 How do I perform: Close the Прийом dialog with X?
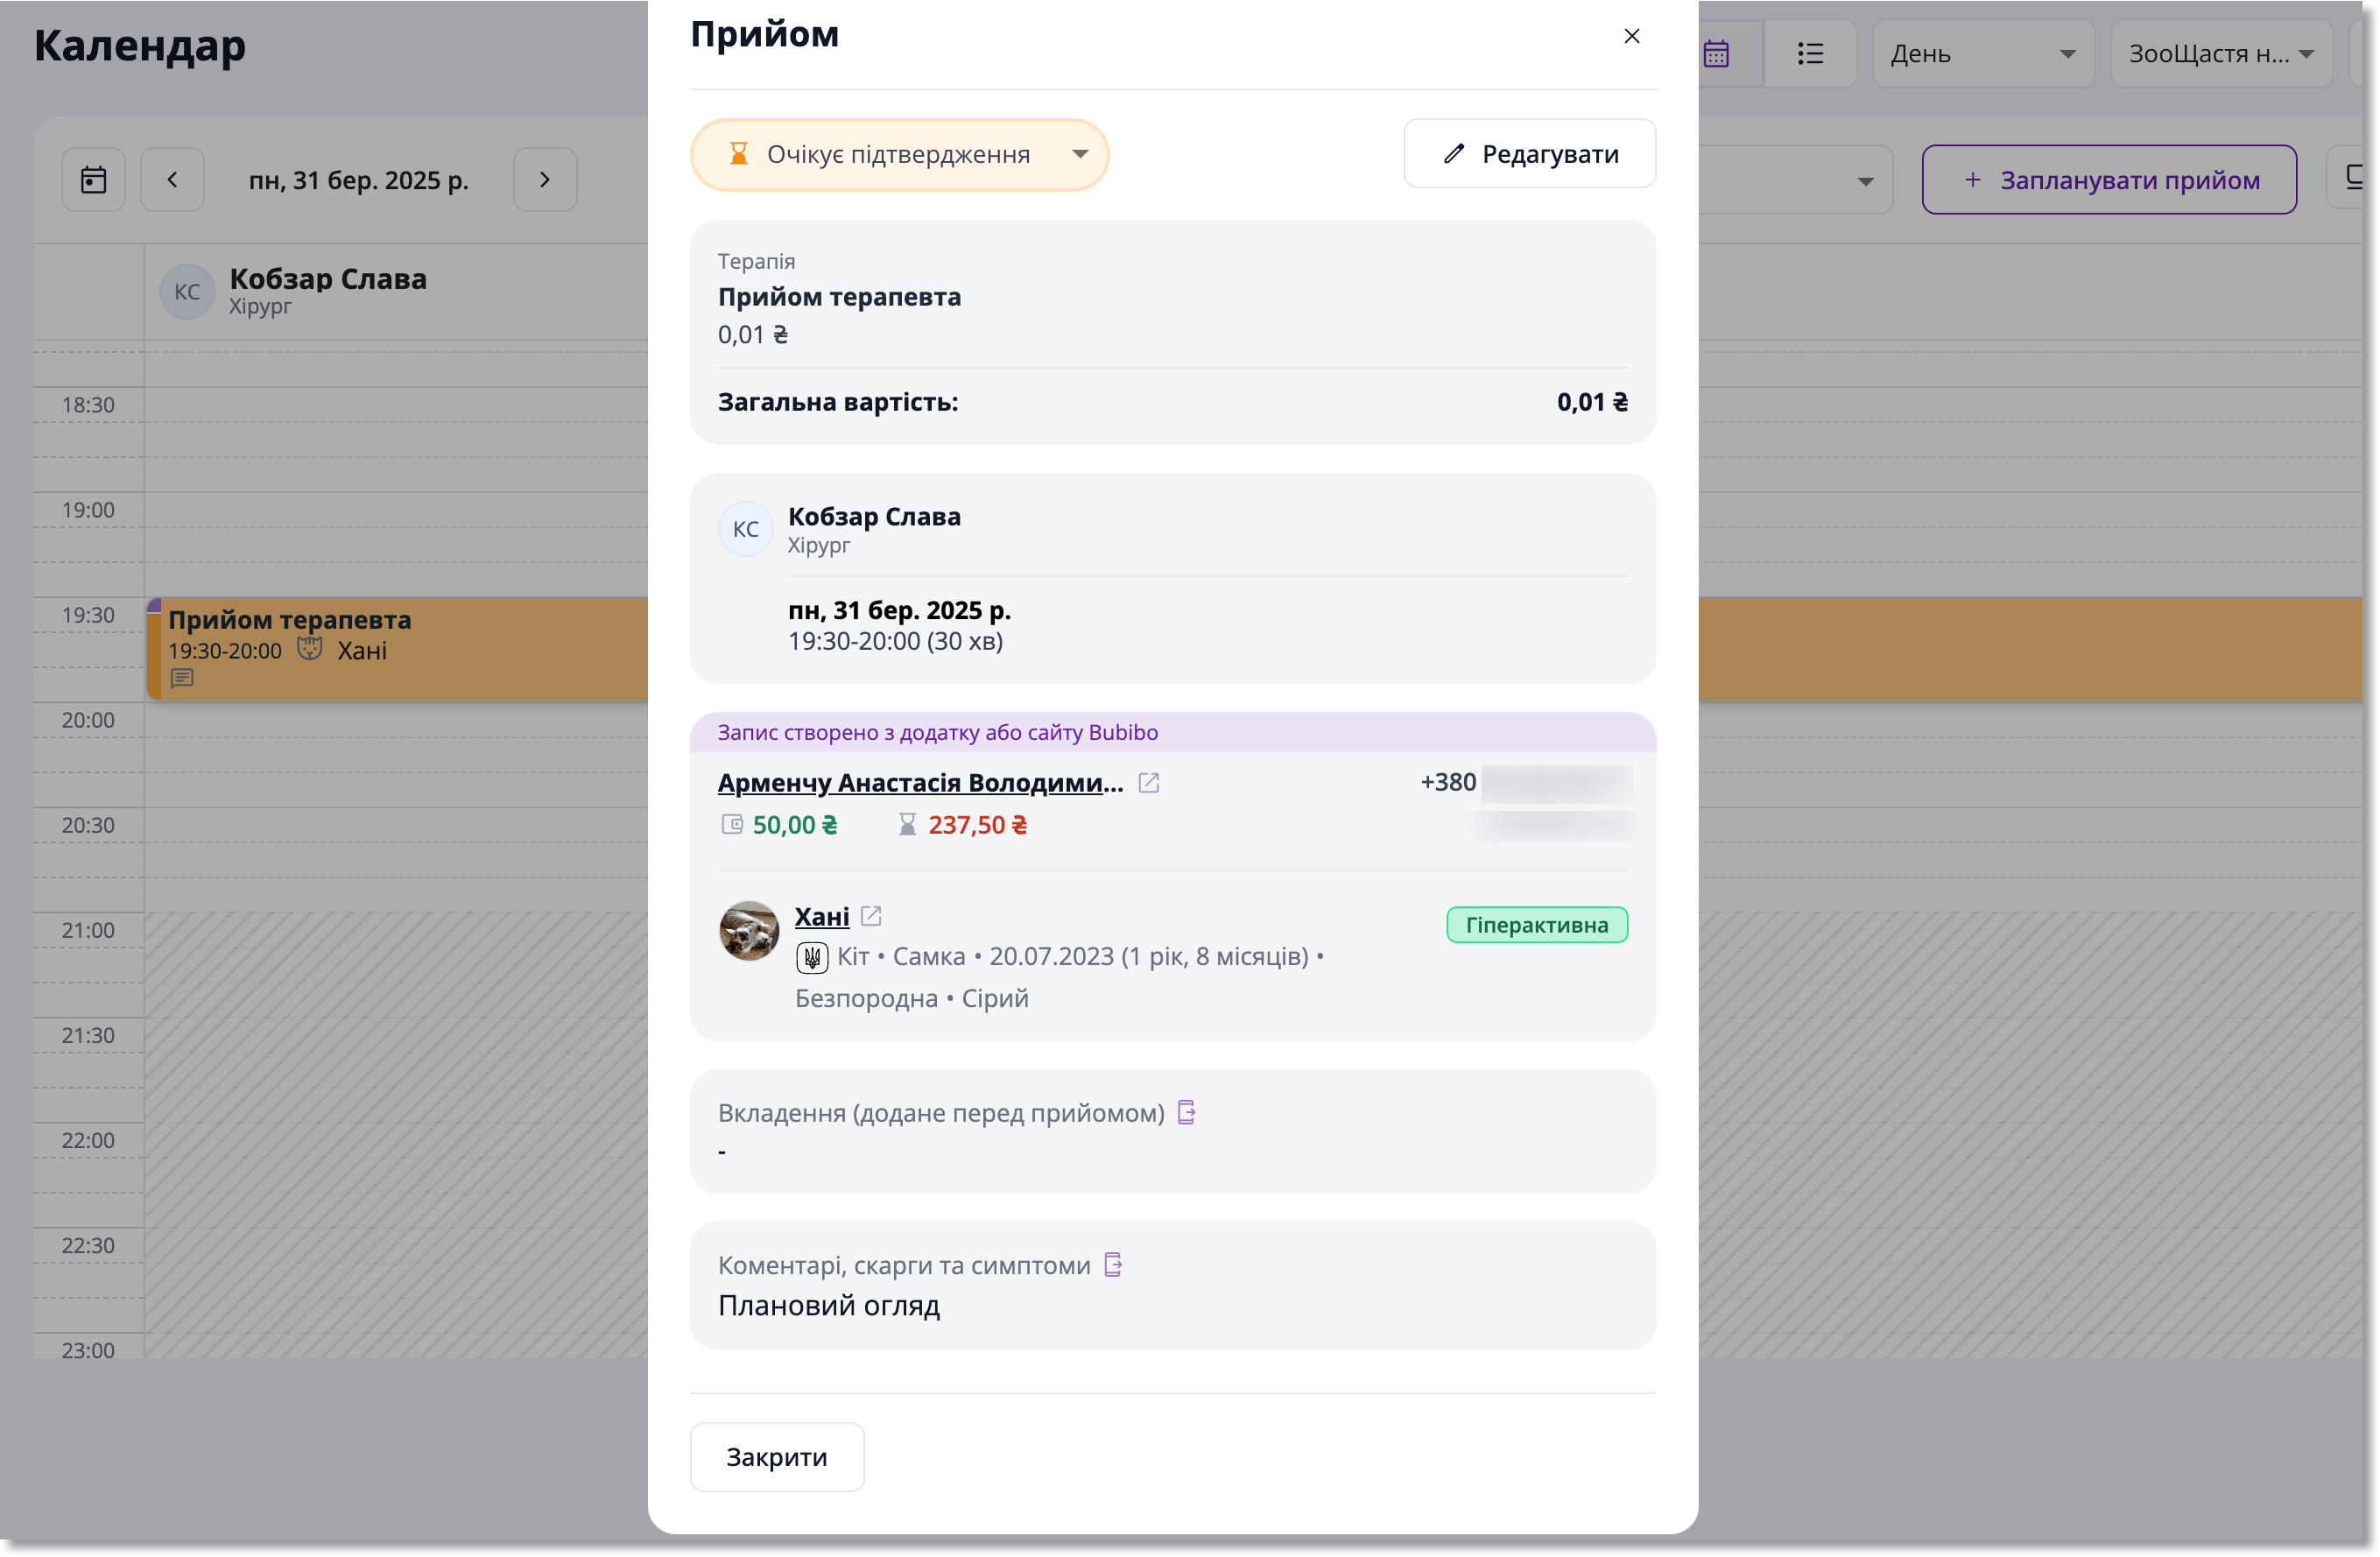[x=1631, y=36]
